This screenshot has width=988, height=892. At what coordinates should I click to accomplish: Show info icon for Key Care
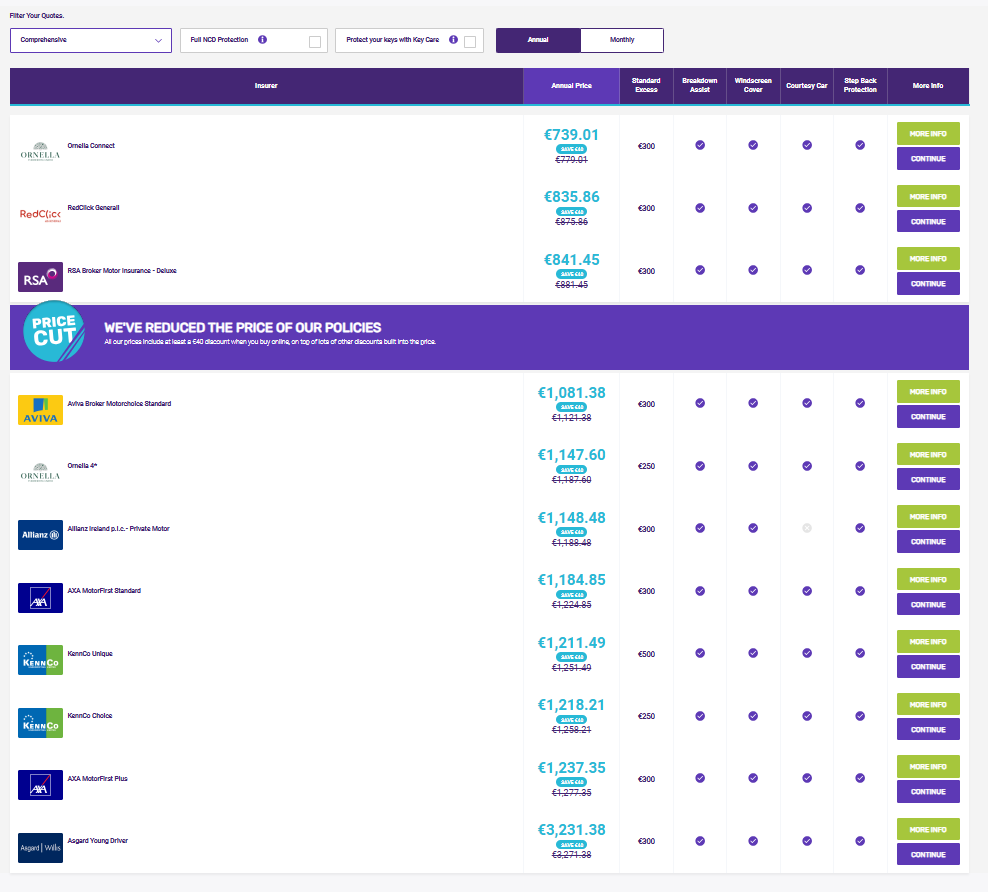(453, 40)
